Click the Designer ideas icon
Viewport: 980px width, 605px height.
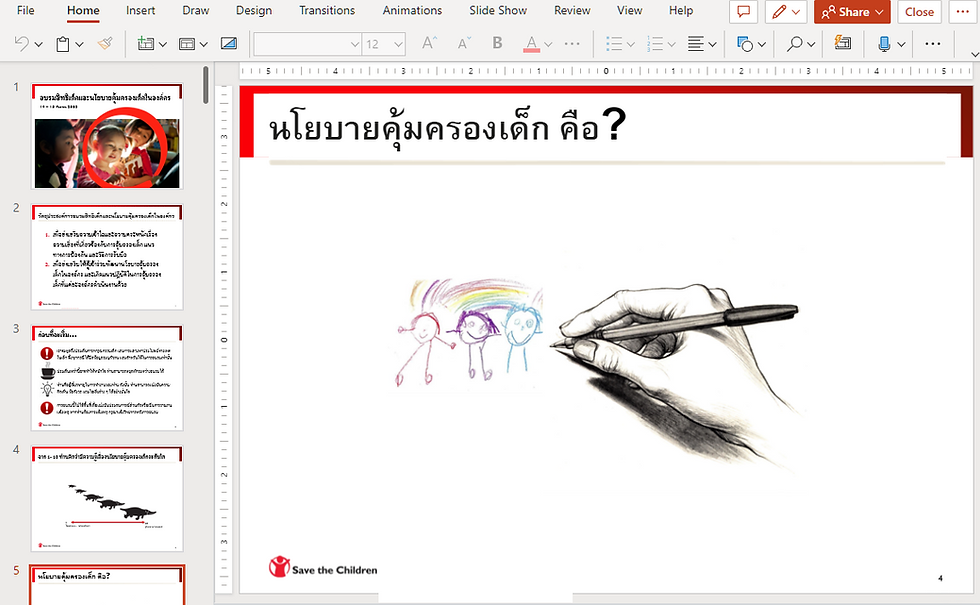842,43
